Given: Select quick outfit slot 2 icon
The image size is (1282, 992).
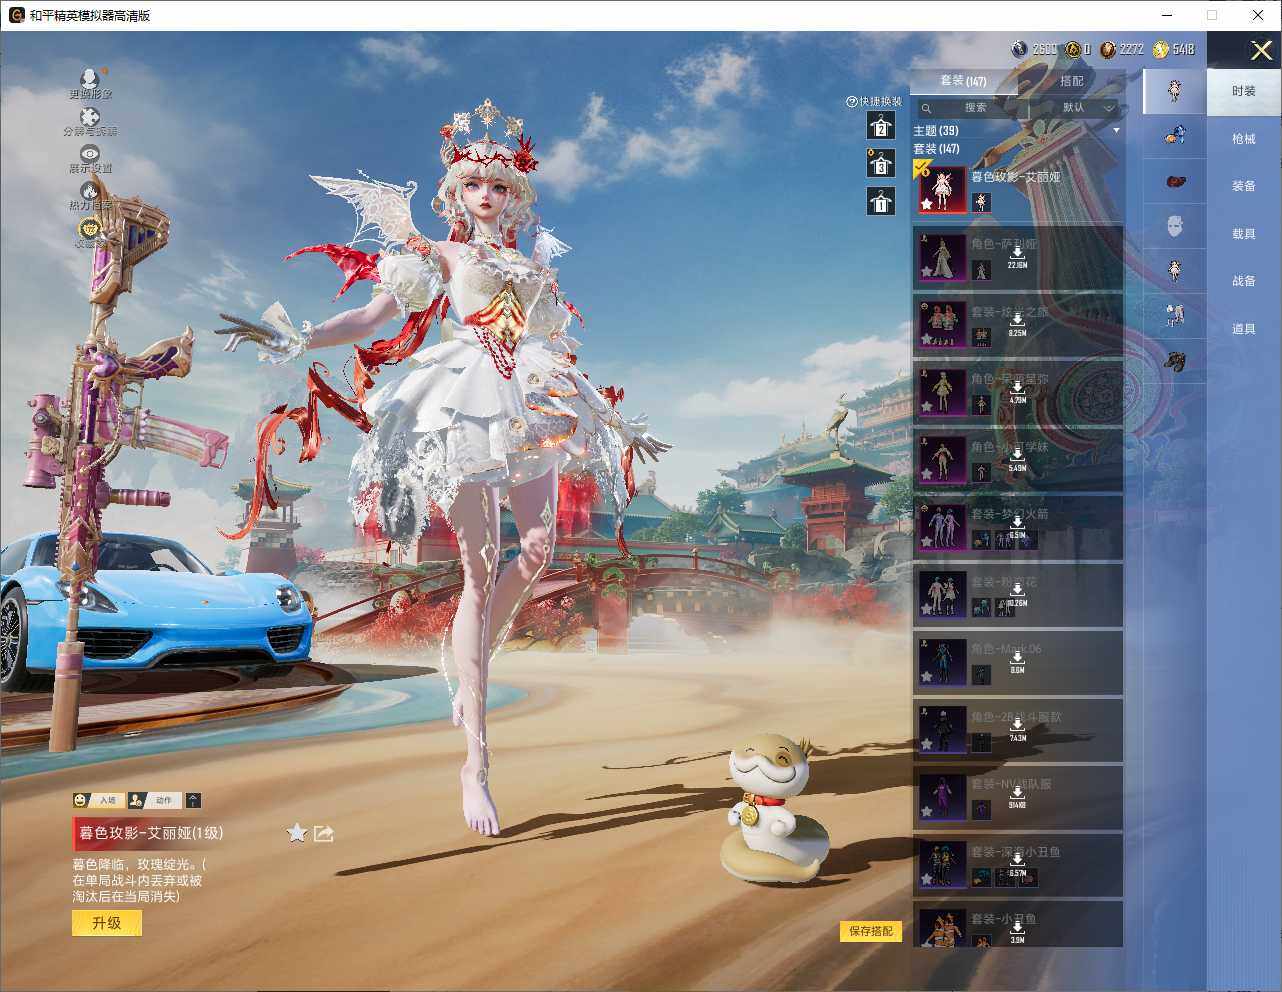Looking at the screenshot, I should pos(880,125).
